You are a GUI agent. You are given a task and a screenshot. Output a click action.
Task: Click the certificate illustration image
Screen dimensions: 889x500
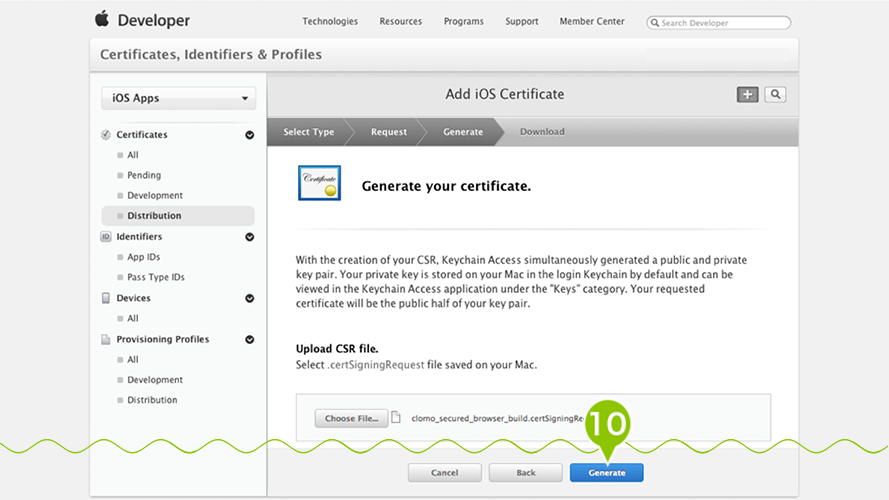pyautogui.click(x=319, y=183)
